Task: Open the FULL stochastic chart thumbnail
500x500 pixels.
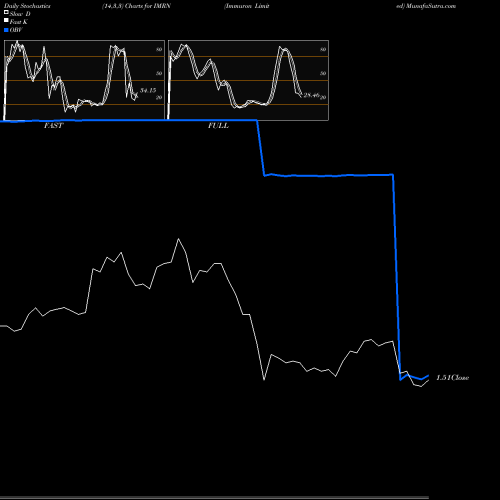Action: point(248,80)
